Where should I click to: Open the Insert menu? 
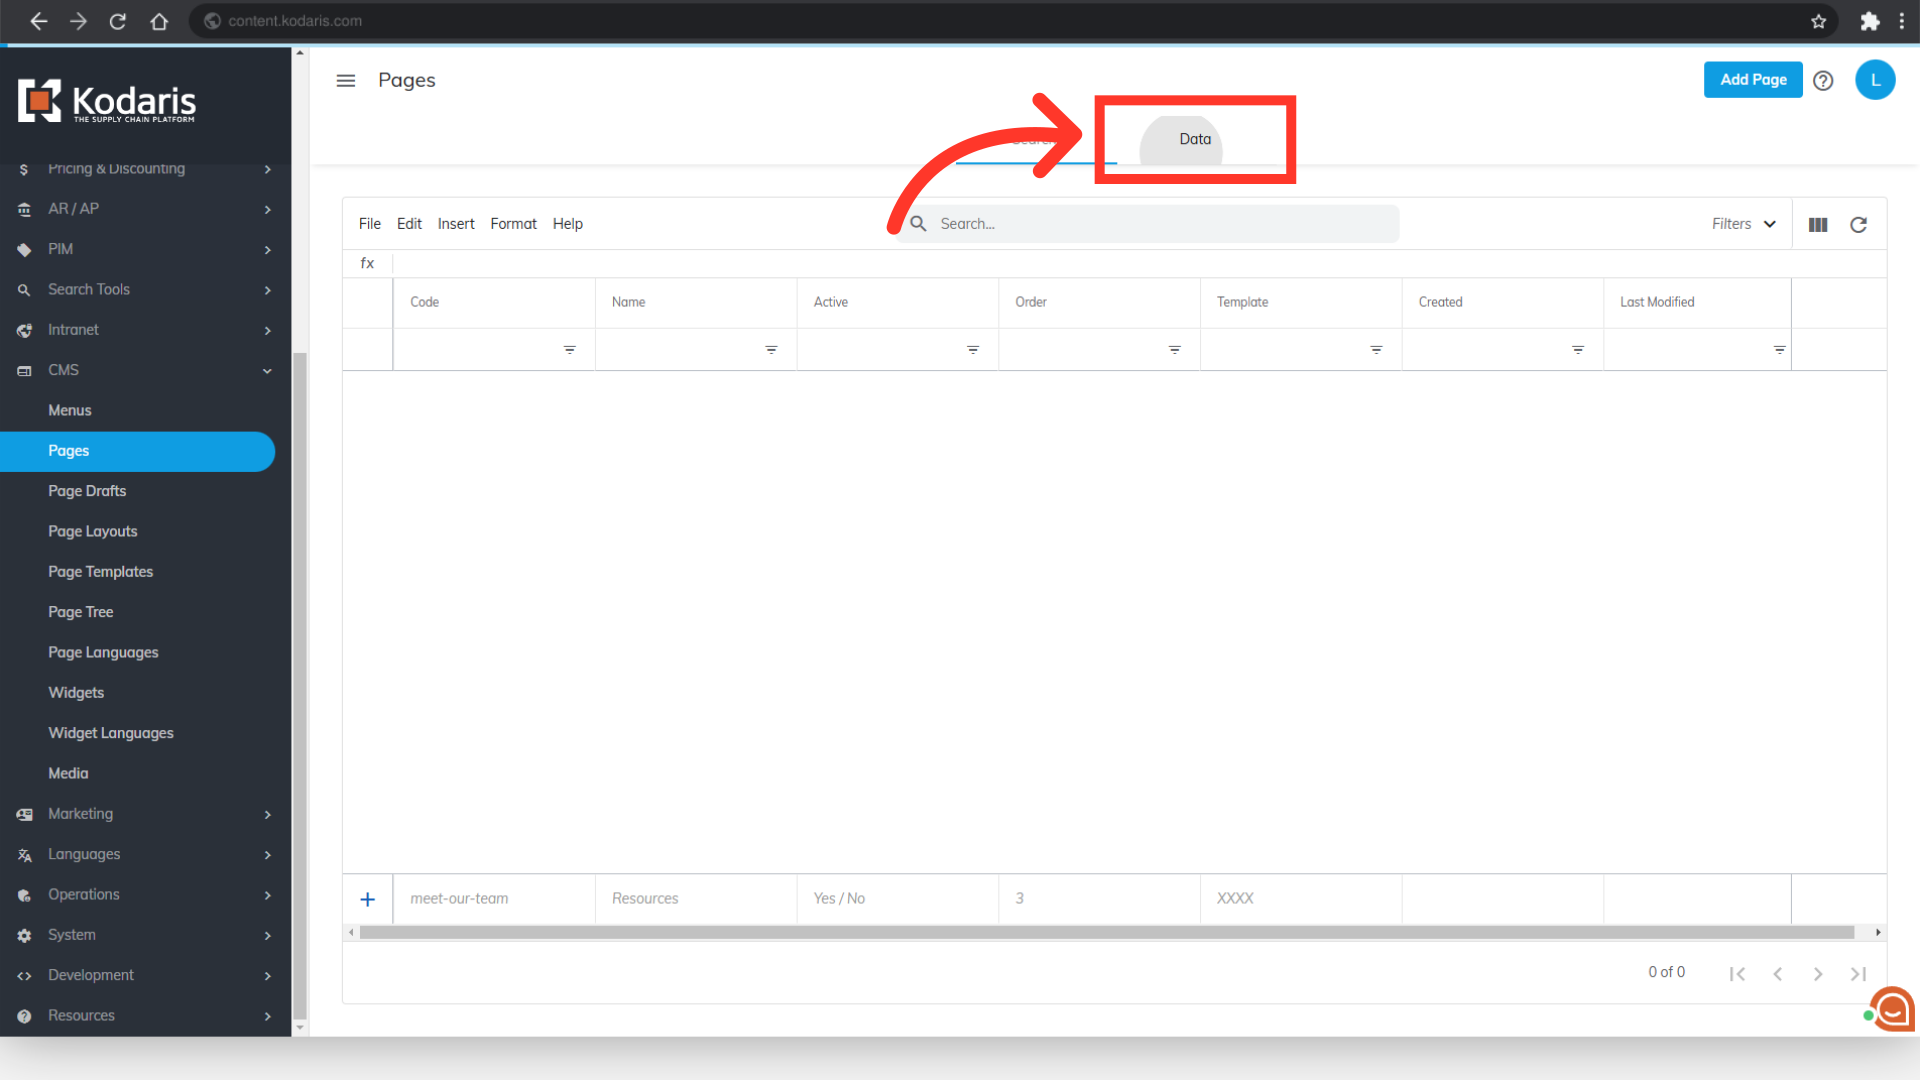coord(456,224)
